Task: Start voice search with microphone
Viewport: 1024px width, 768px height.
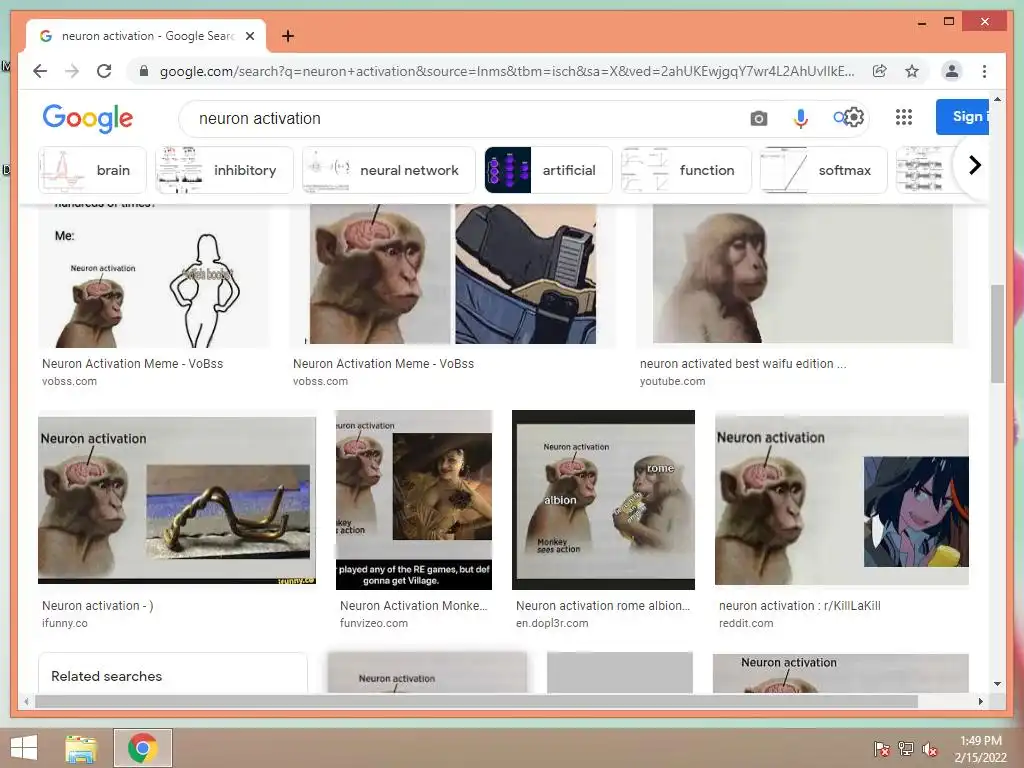Action: pyautogui.click(x=800, y=118)
